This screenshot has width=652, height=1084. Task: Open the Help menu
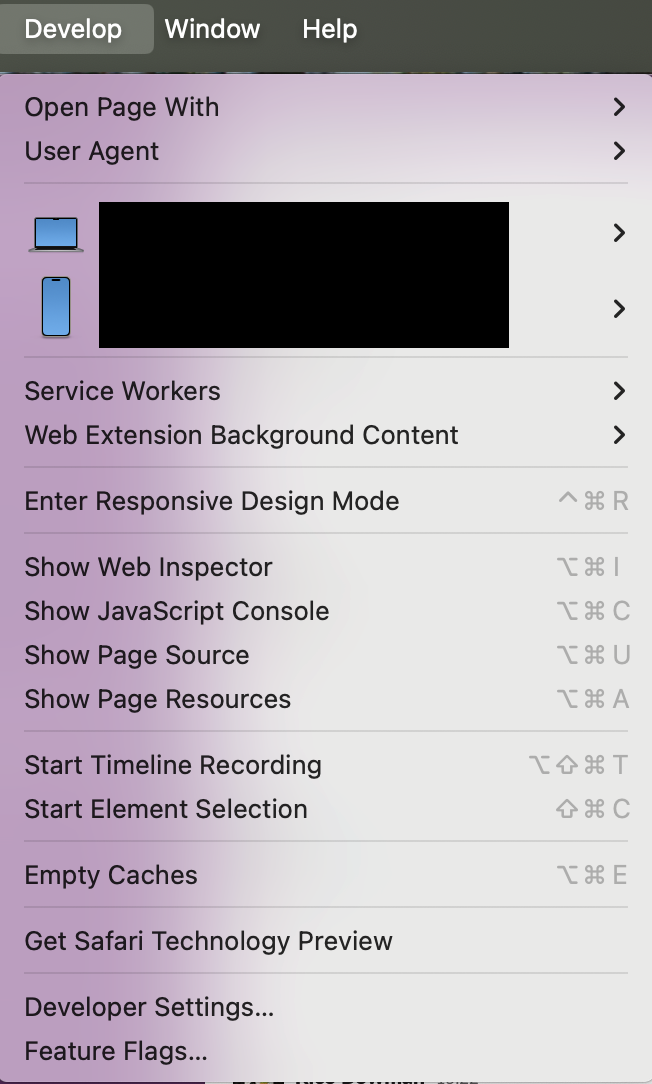329,29
